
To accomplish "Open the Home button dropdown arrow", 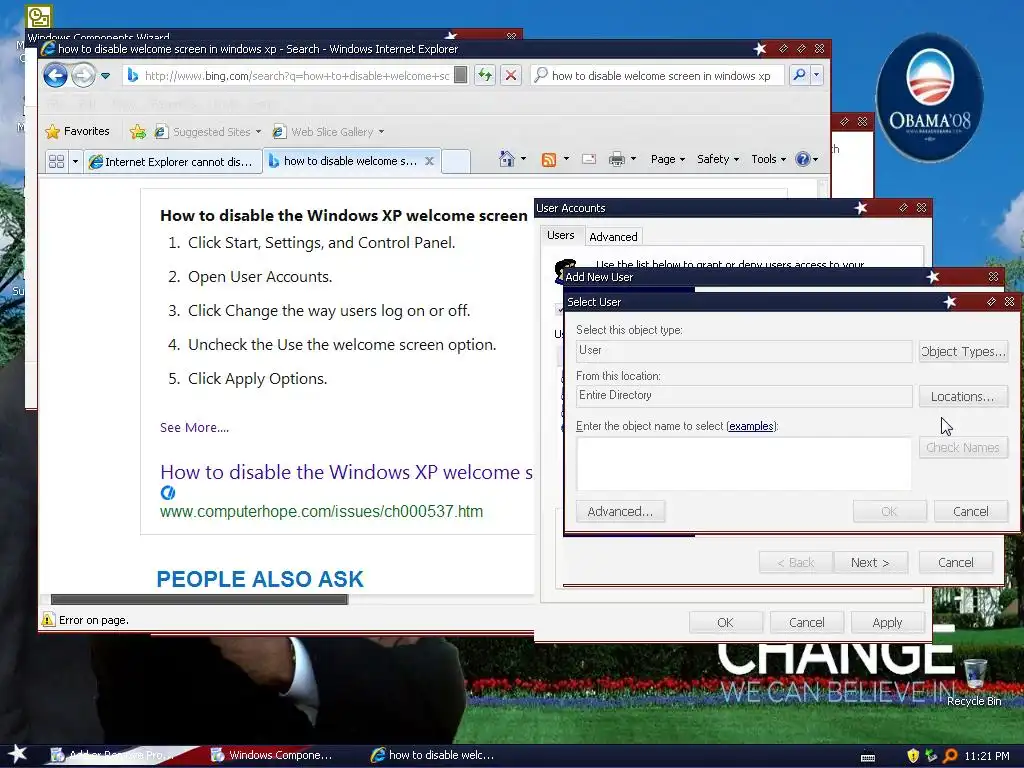I will tap(523, 159).
